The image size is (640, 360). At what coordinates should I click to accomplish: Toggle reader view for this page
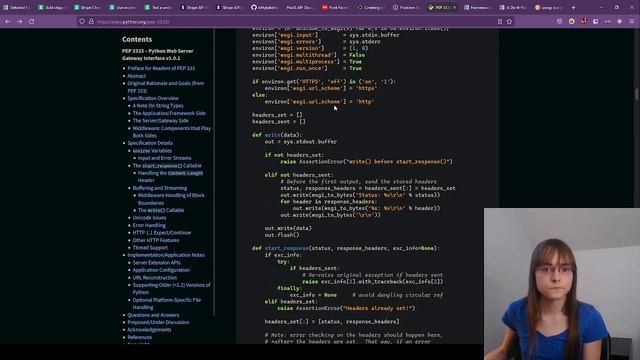click(x=500, y=22)
